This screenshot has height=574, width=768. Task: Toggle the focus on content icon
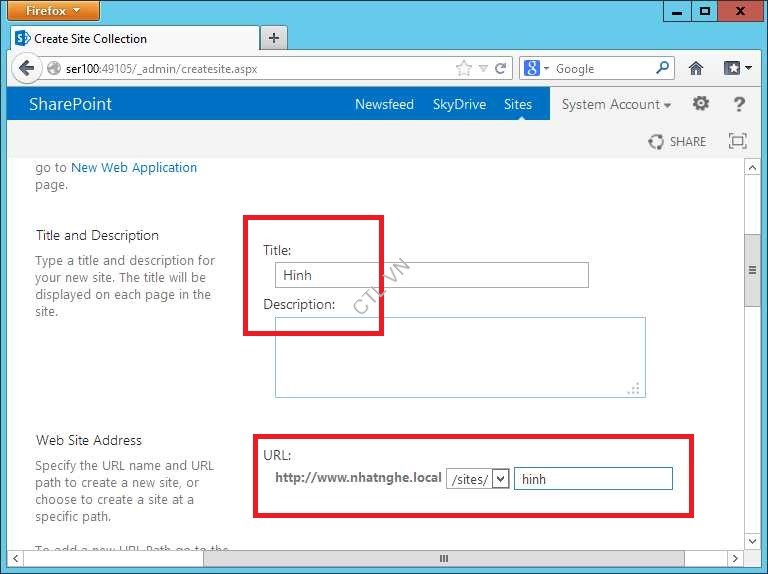point(738,142)
